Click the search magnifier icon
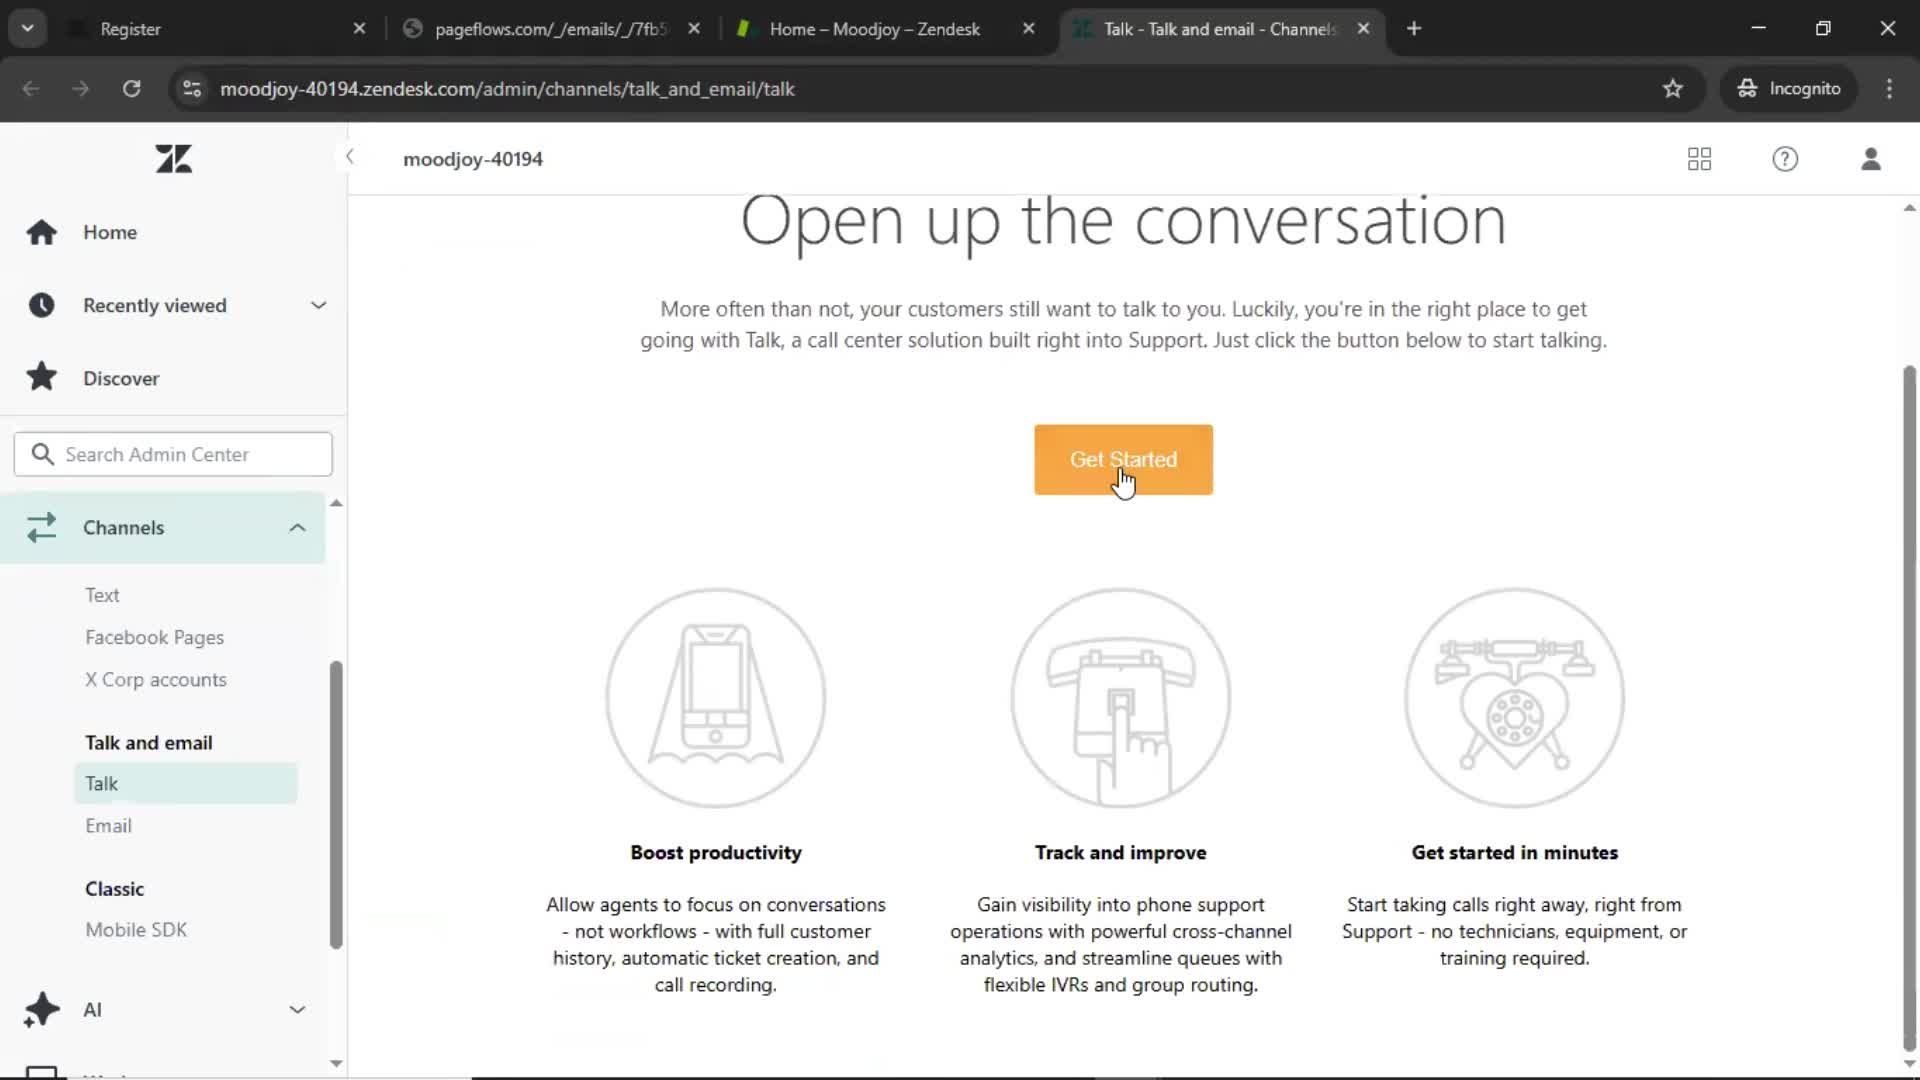The height and width of the screenshot is (1080, 1920). pos(42,454)
